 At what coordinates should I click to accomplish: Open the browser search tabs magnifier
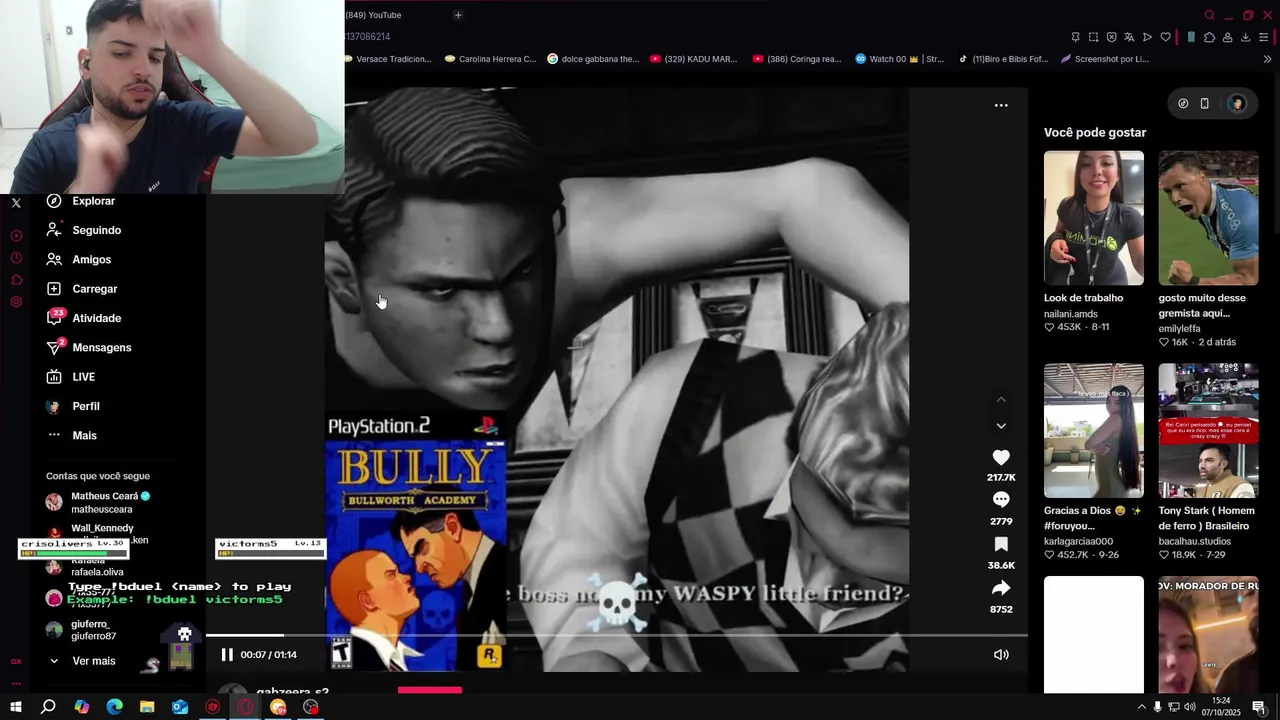1209,15
